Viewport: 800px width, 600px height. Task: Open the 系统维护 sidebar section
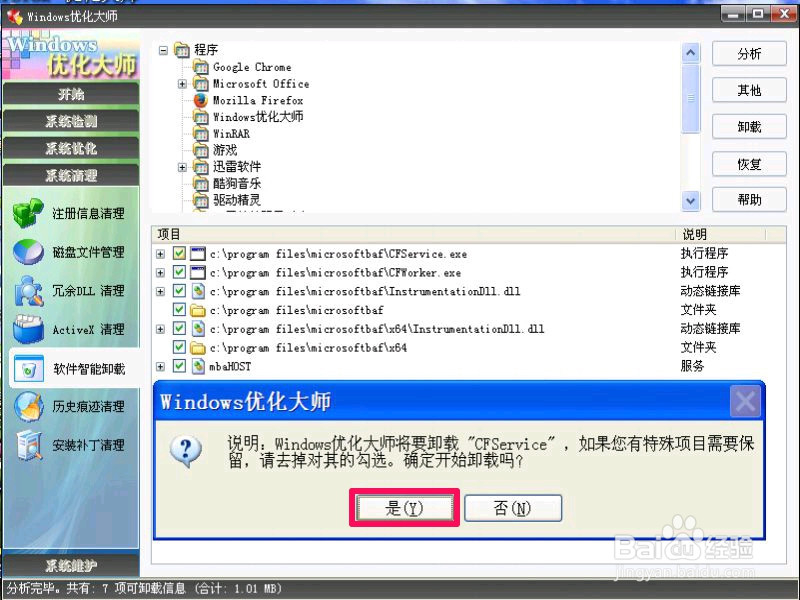point(71,565)
